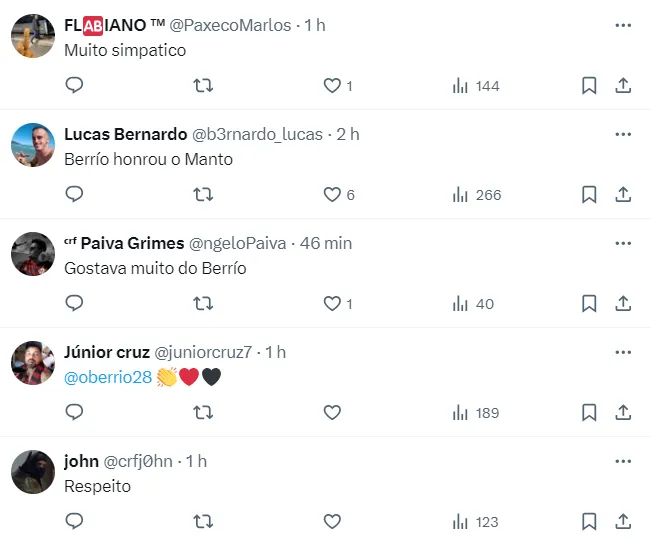651x544 pixels.
Task: Repost Paiva Grimes' tweet
Action: (x=203, y=303)
